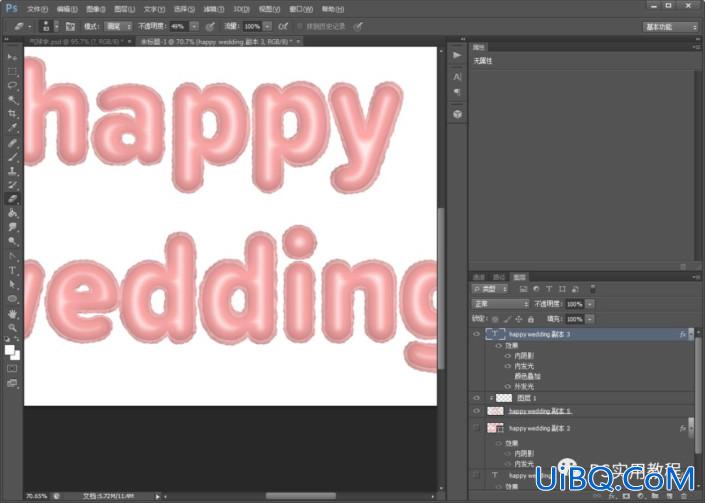This screenshot has width=705, height=503.
Task: Open the 窗口 menu
Action: pos(301,9)
